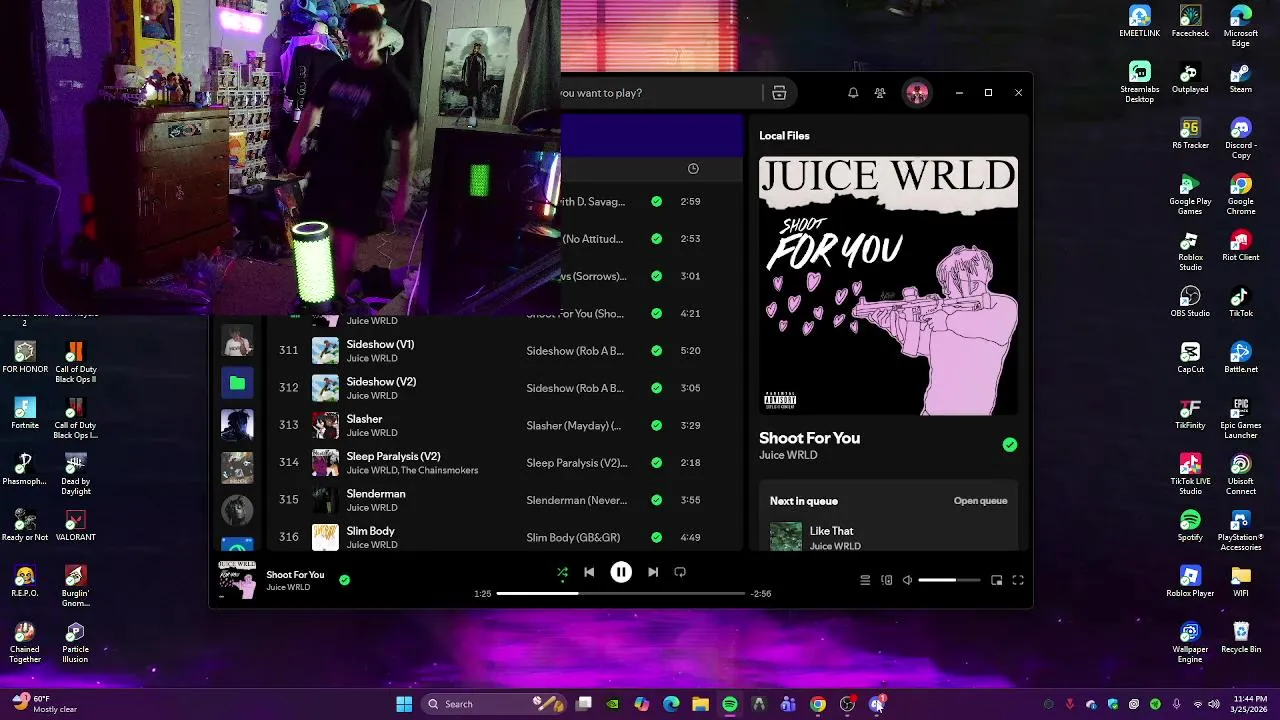The image size is (1280, 720).
Task: Open green Local Files folder in sidebar
Action: (237, 383)
